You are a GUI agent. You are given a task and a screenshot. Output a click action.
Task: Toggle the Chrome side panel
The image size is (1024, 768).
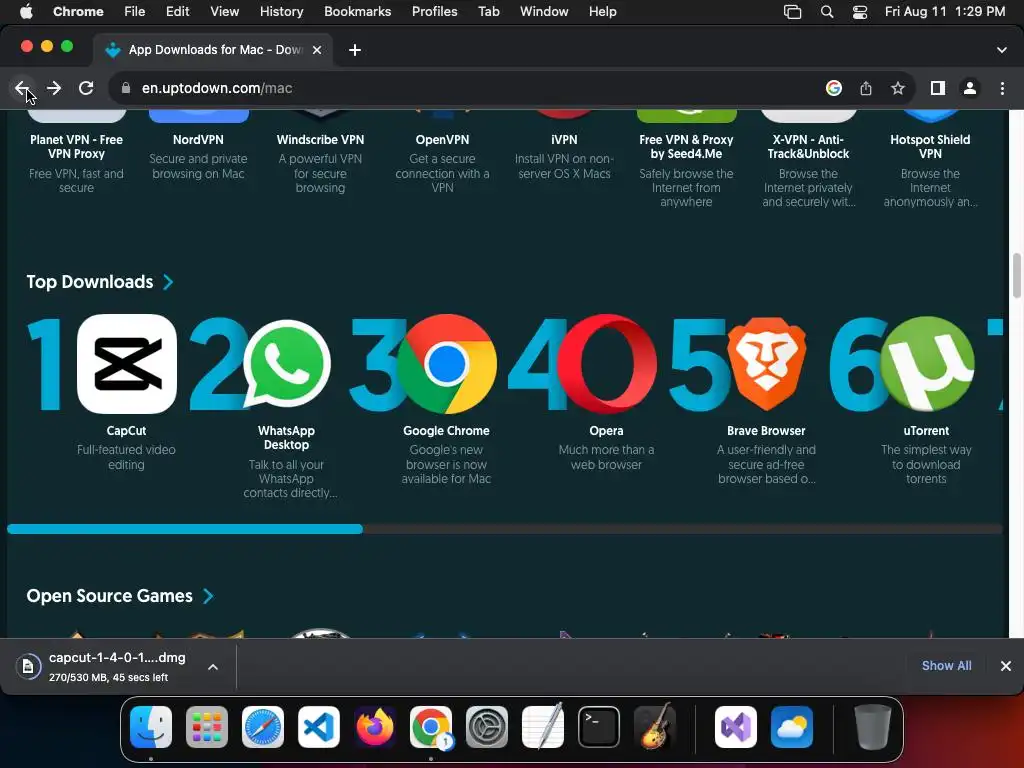[938, 88]
